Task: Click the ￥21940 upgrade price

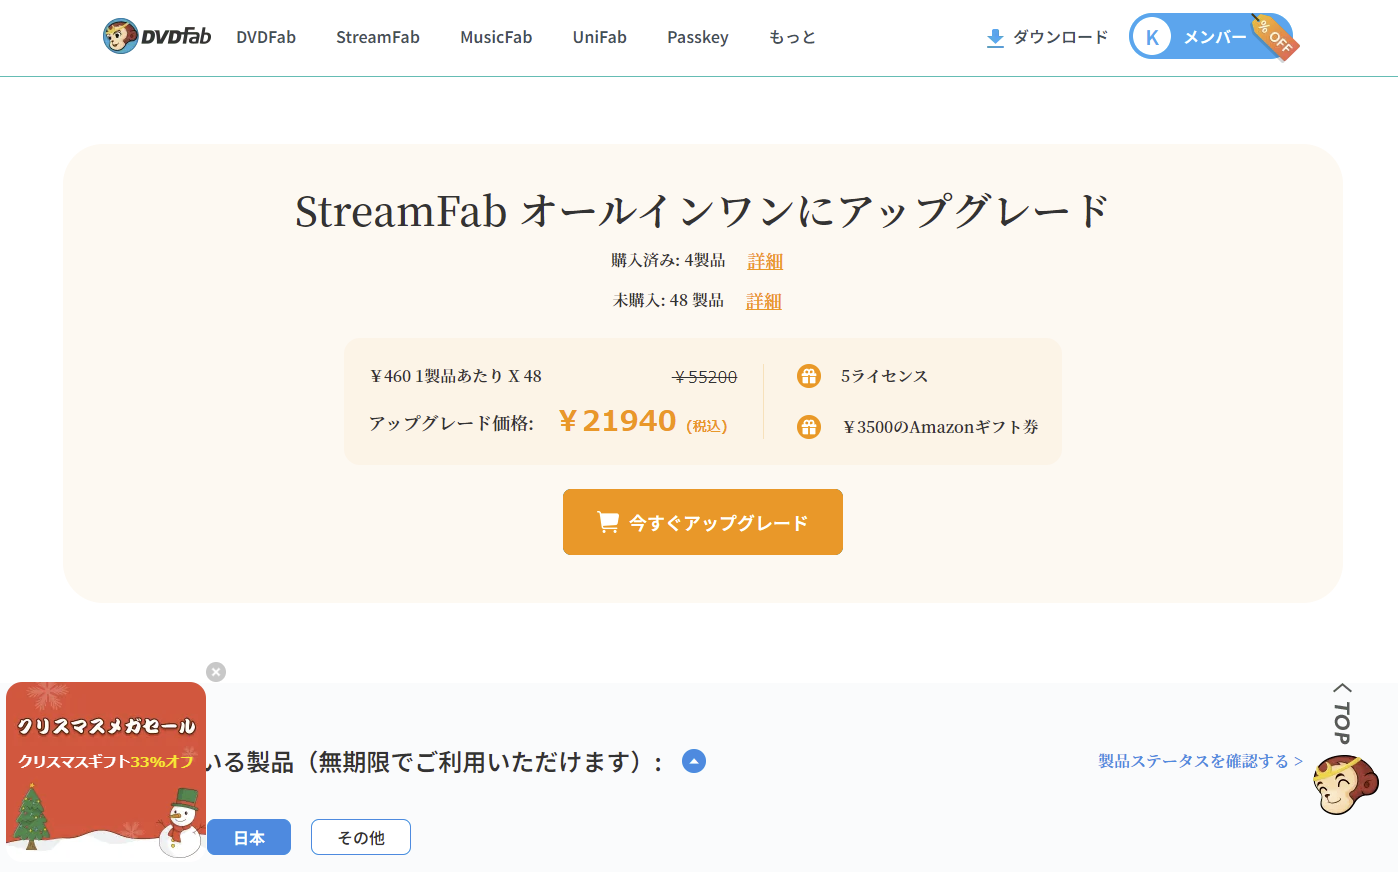Action: pos(618,421)
